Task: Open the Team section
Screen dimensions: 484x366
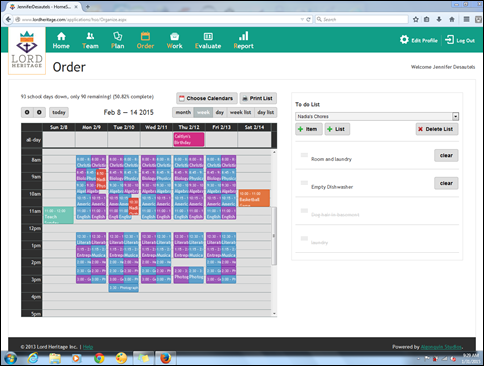Action: 90,40
